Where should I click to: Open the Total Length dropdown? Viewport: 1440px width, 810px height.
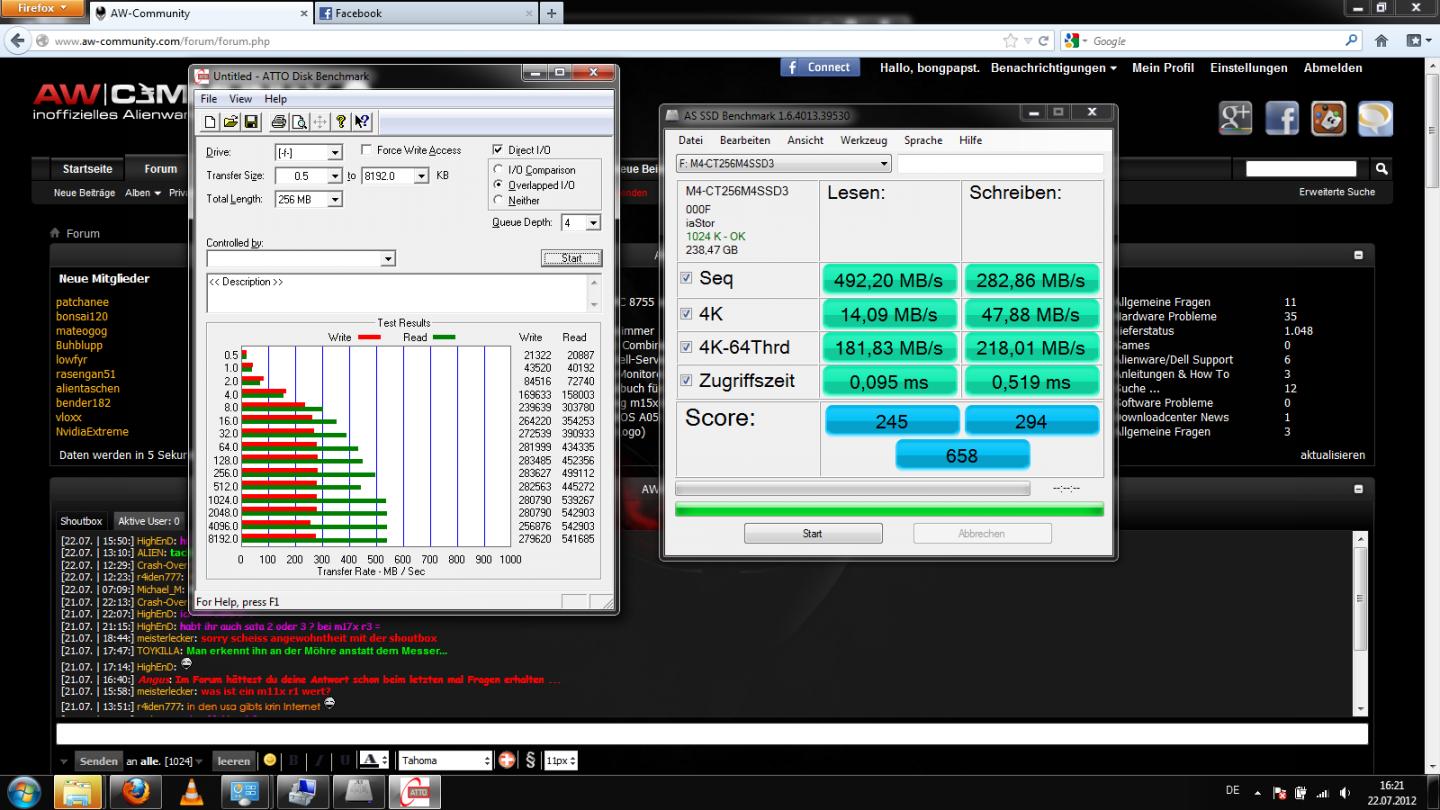[334, 200]
